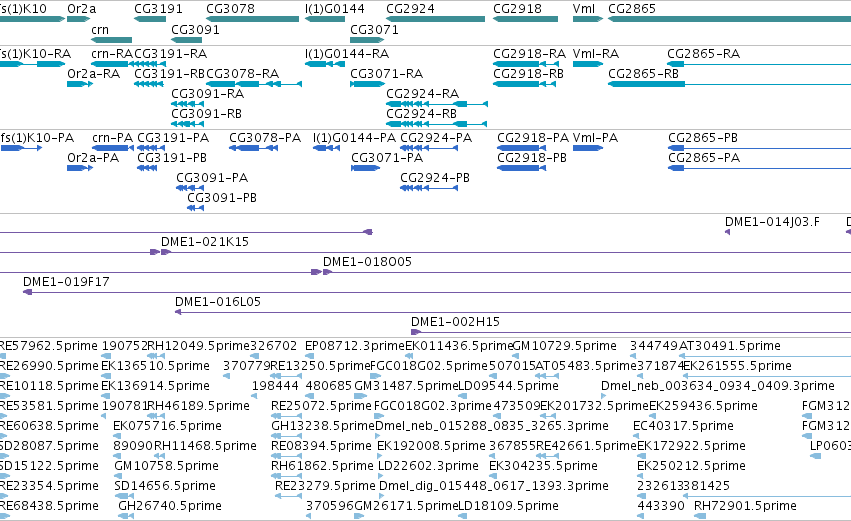
Task: Click the CG2918 gene label
Action: (x=517, y=9)
